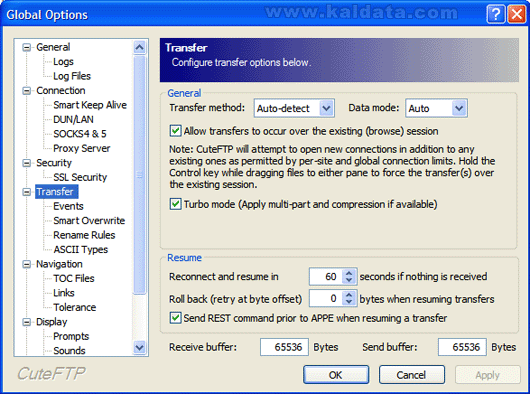Collapse the Display tree node
The width and height of the screenshot is (530, 394).
click(x=27, y=322)
